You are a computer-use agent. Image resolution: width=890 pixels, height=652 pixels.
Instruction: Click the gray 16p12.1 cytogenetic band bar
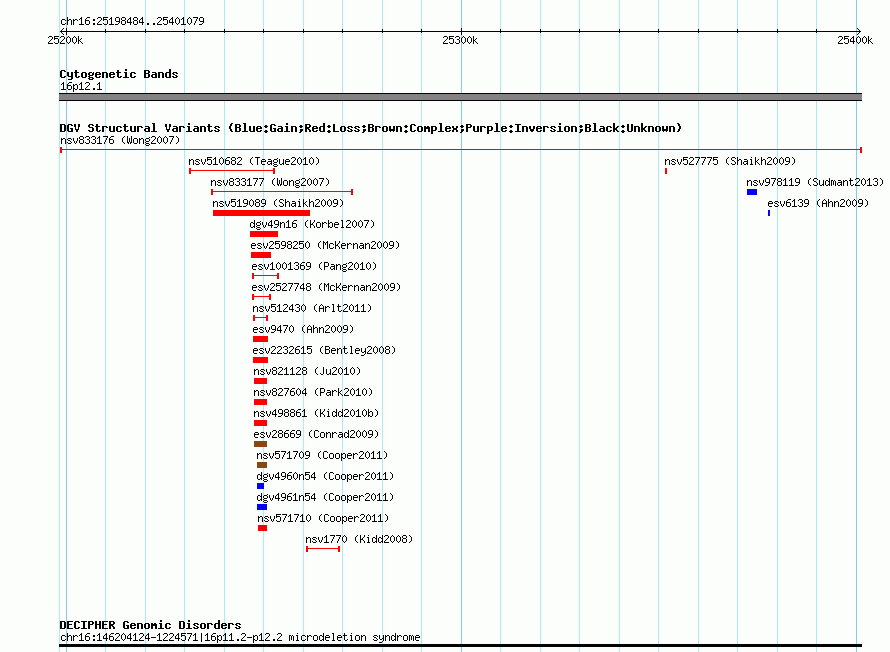point(460,97)
